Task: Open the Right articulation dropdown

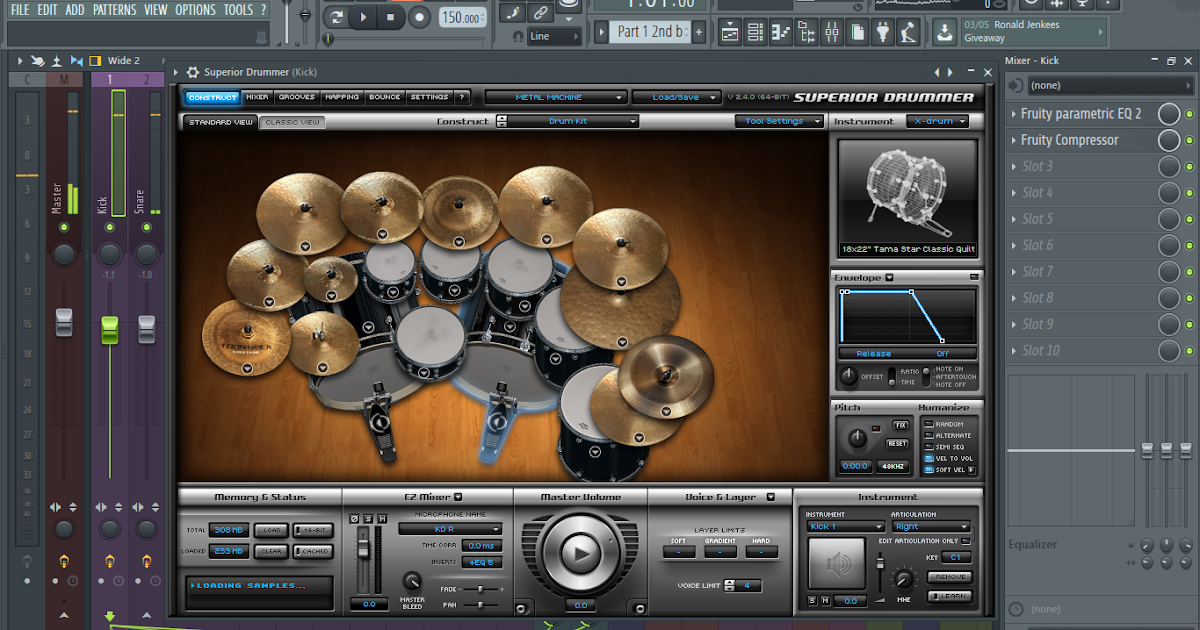Action: click(x=931, y=526)
